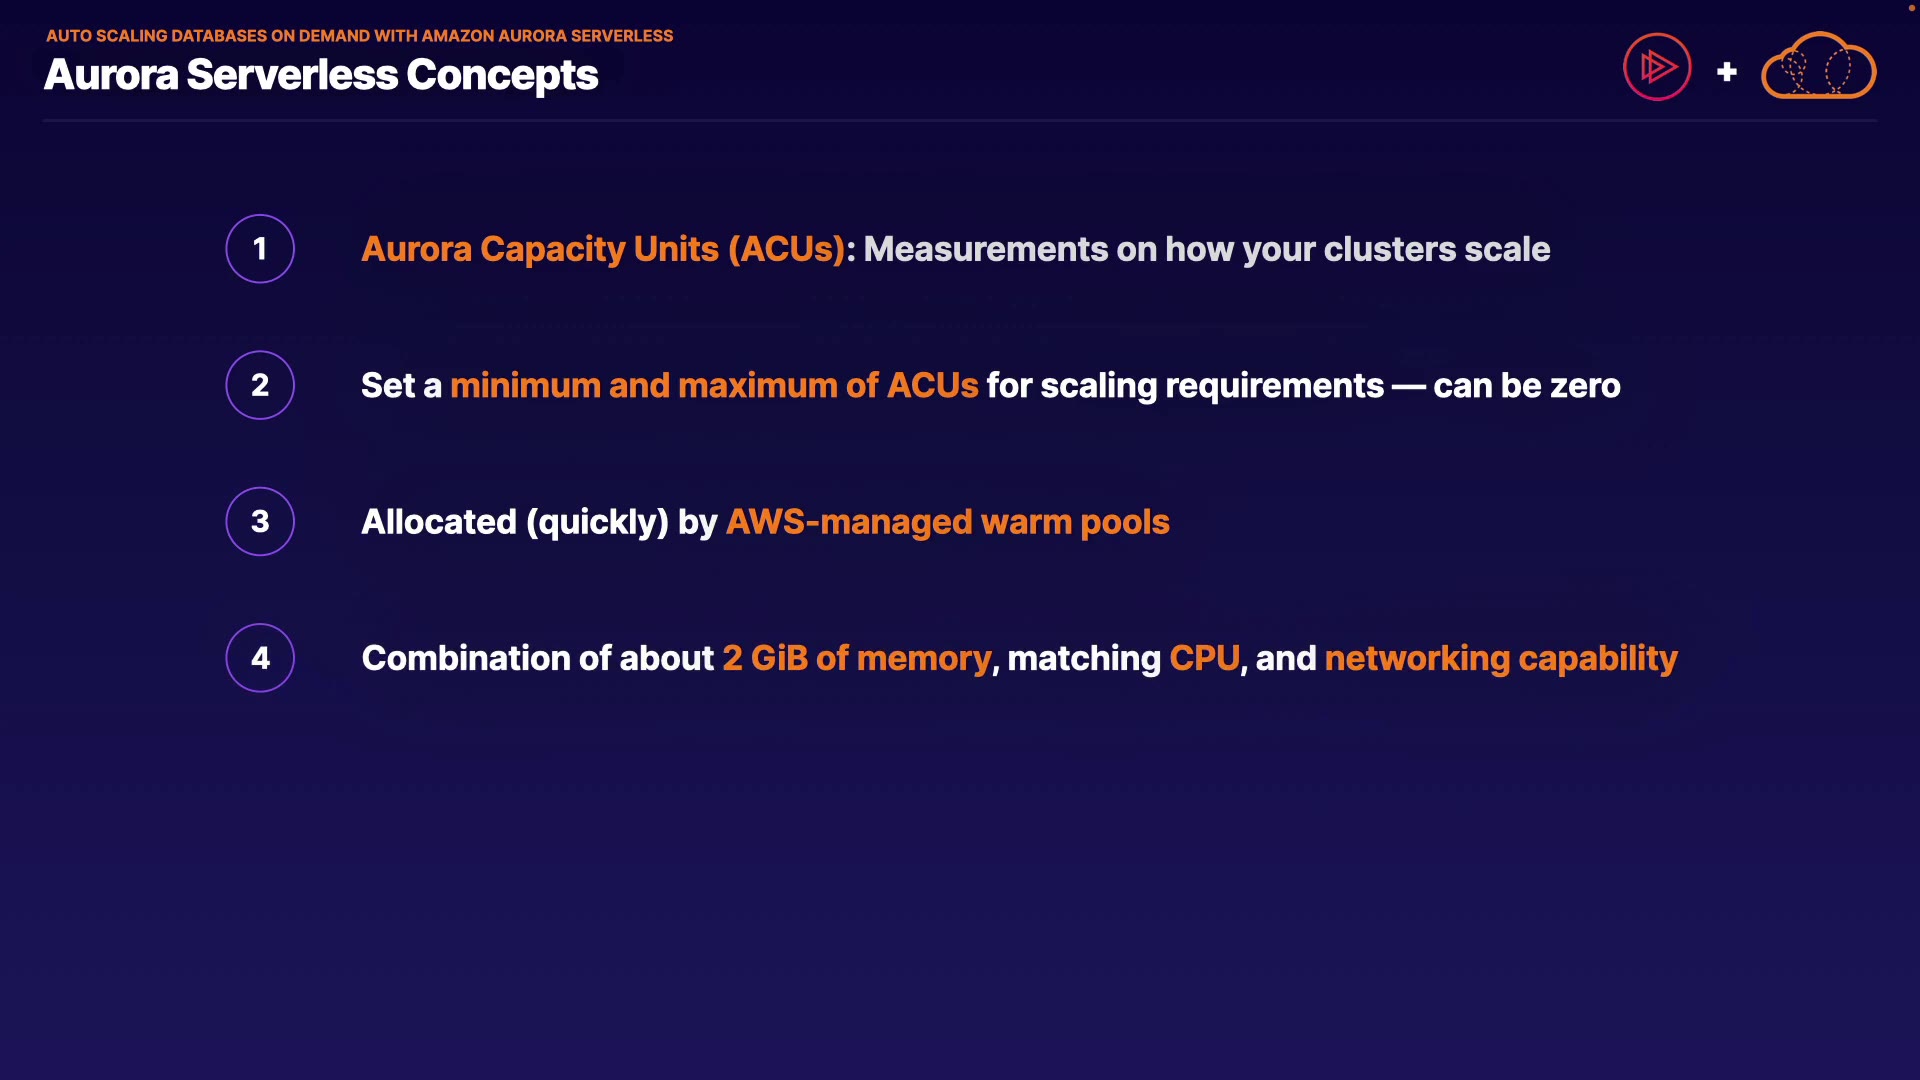Click the Pluralsight play logo icon
The image size is (1920, 1080).
(1656, 67)
